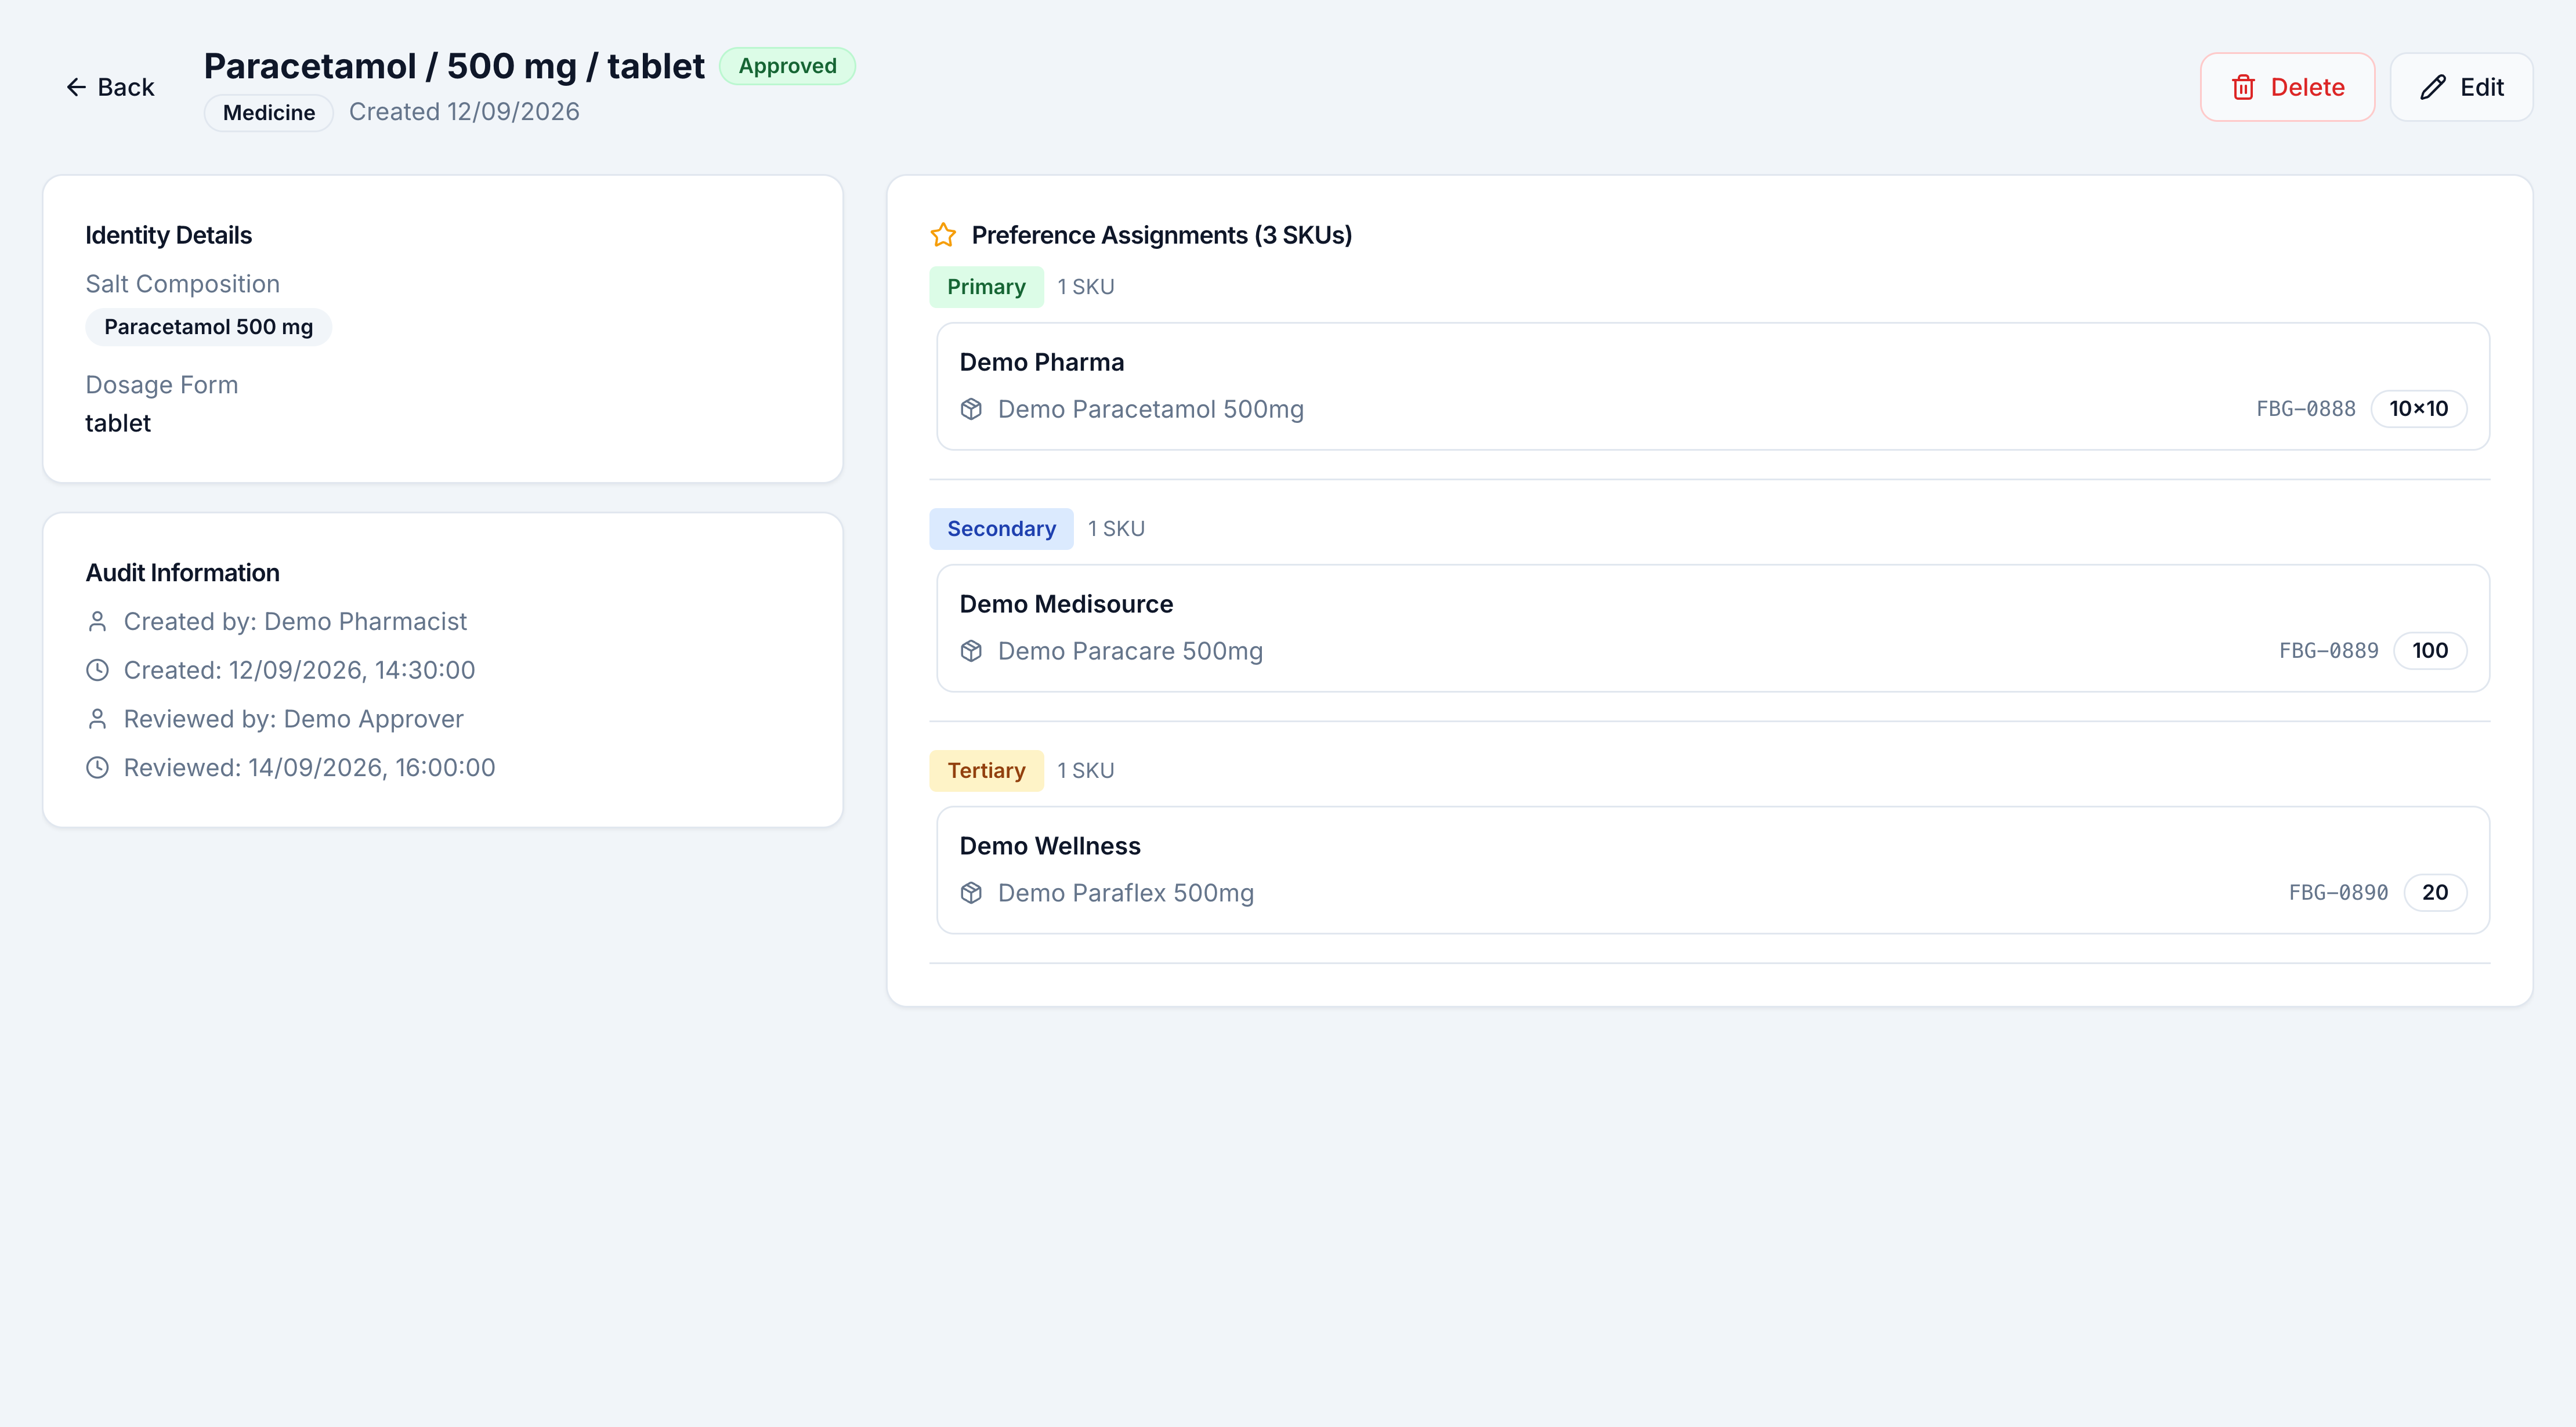Viewport: 2576px width, 1427px height.
Task: Click the package icon next to Demo Paraflex 500mg
Action: [971, 893]
